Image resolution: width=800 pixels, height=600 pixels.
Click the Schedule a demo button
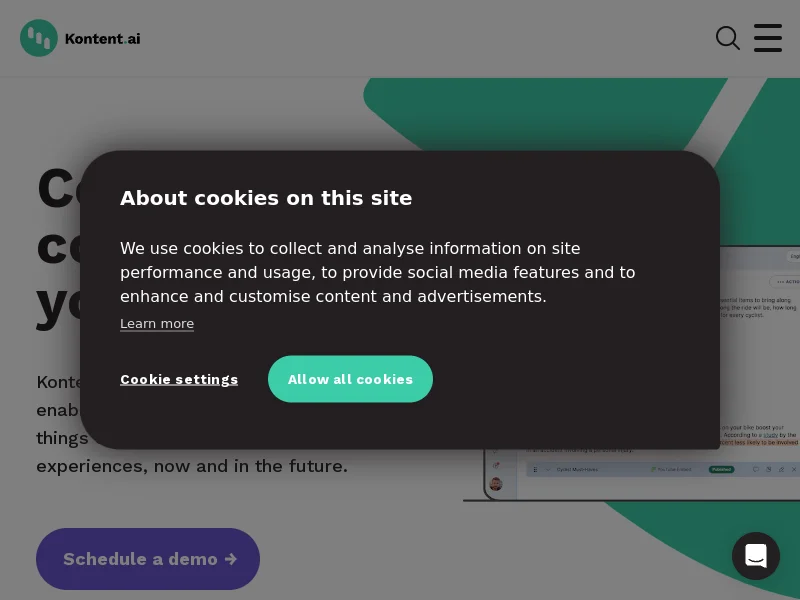(x=148, y=559)
